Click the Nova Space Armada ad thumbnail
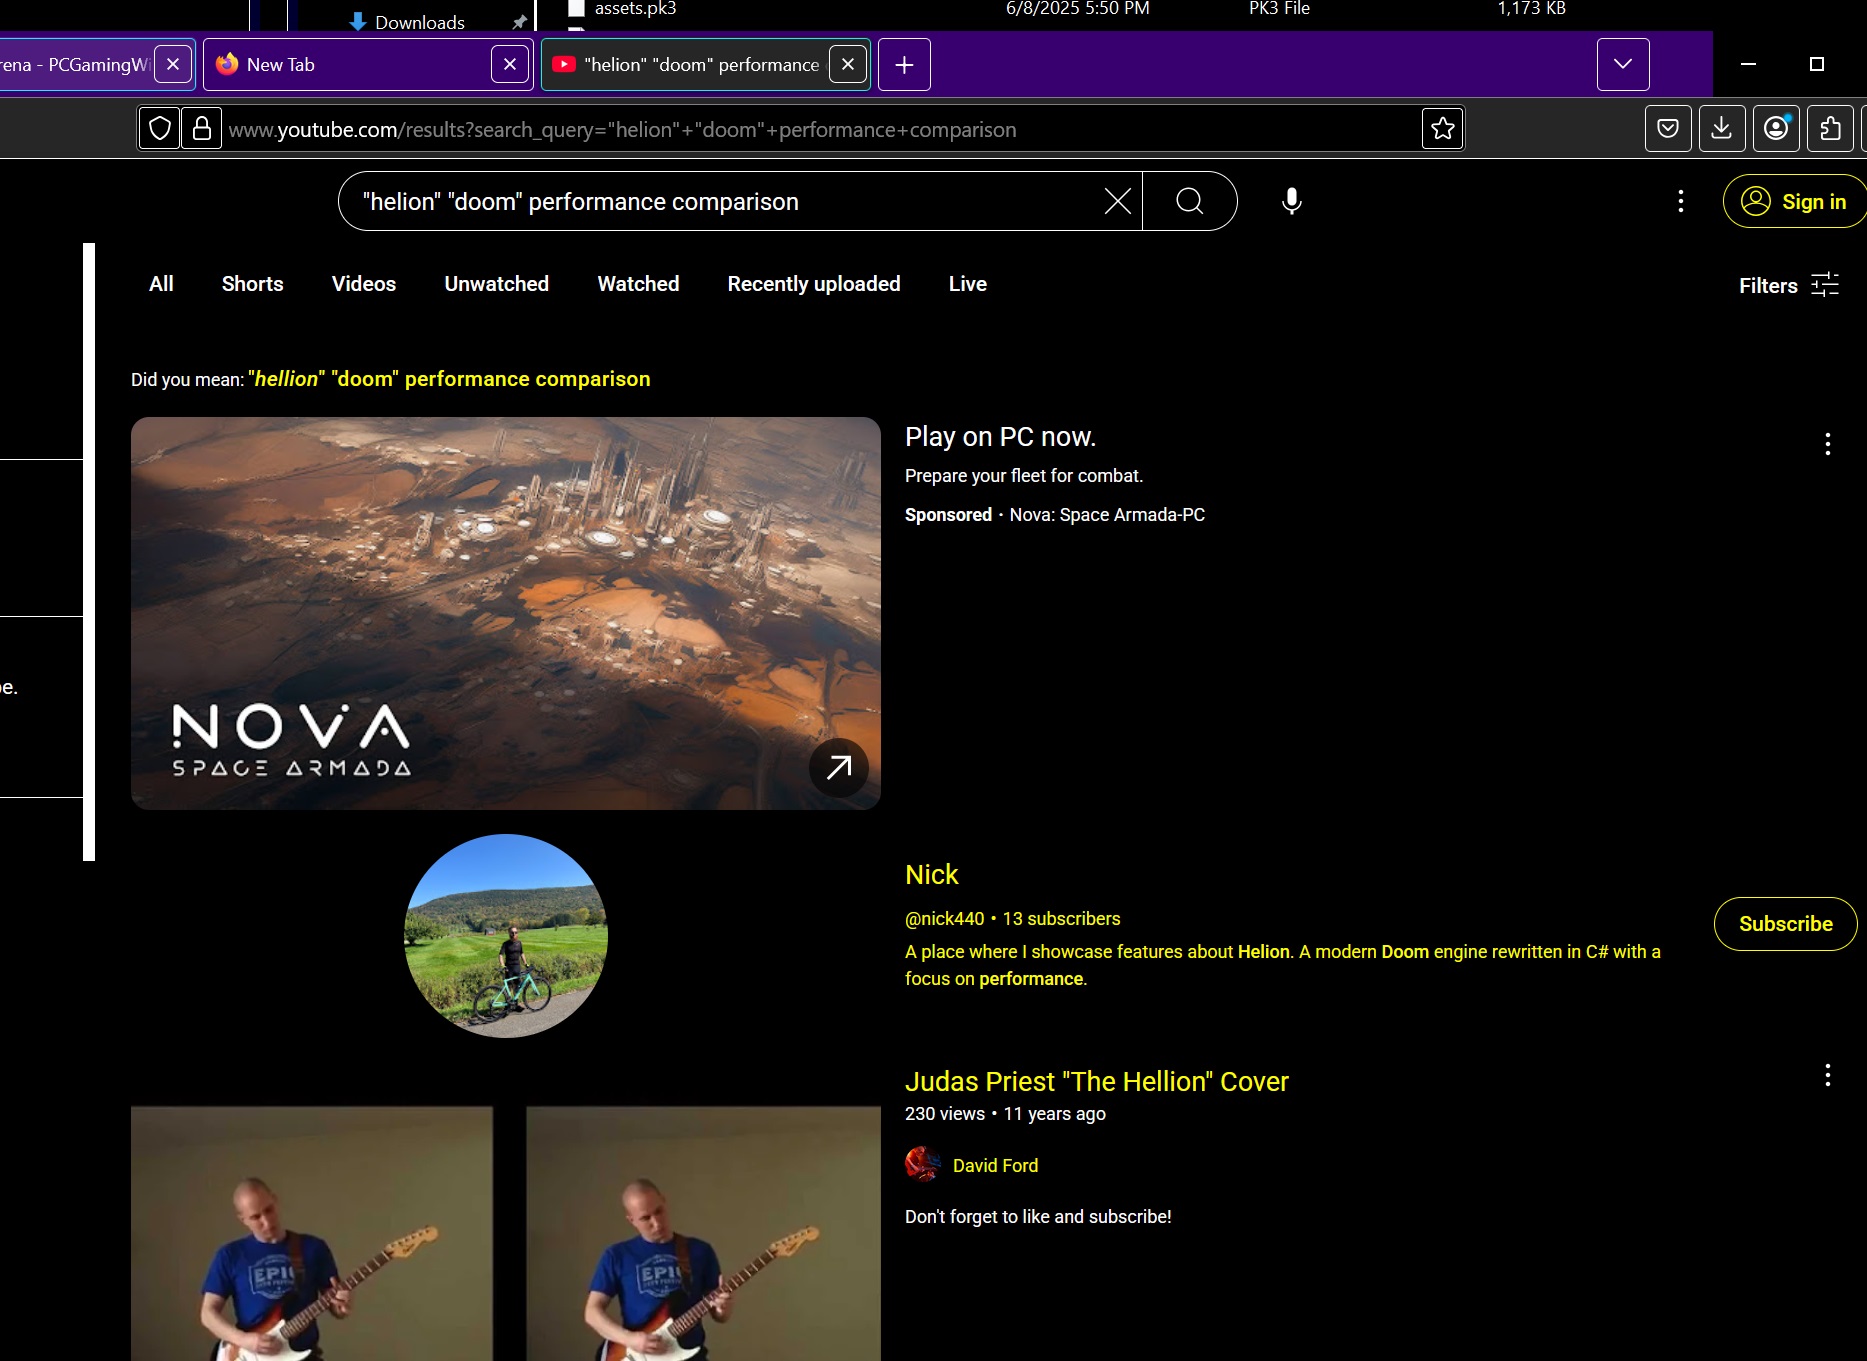The image size is (1867, 1361). pyautogui.click(x=506, y=613)
